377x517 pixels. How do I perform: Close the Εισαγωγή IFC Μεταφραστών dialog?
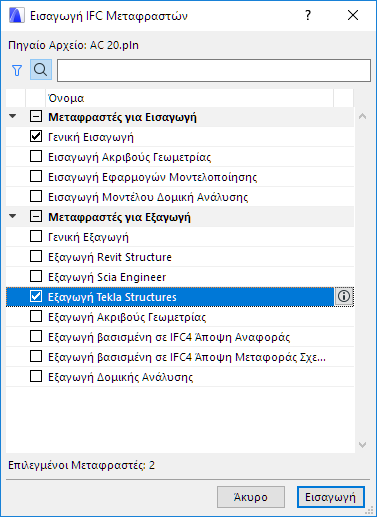point(353,15)
